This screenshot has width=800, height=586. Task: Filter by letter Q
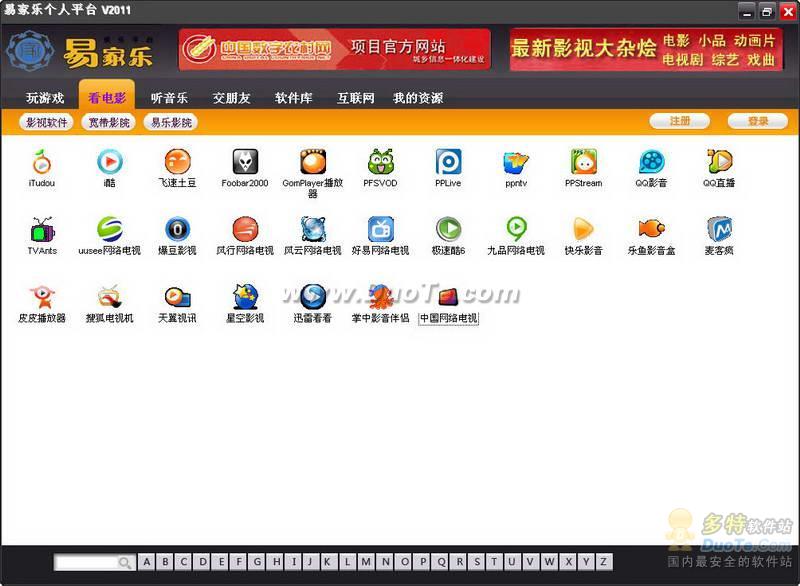pyautogui.click(x=441, y=562)
